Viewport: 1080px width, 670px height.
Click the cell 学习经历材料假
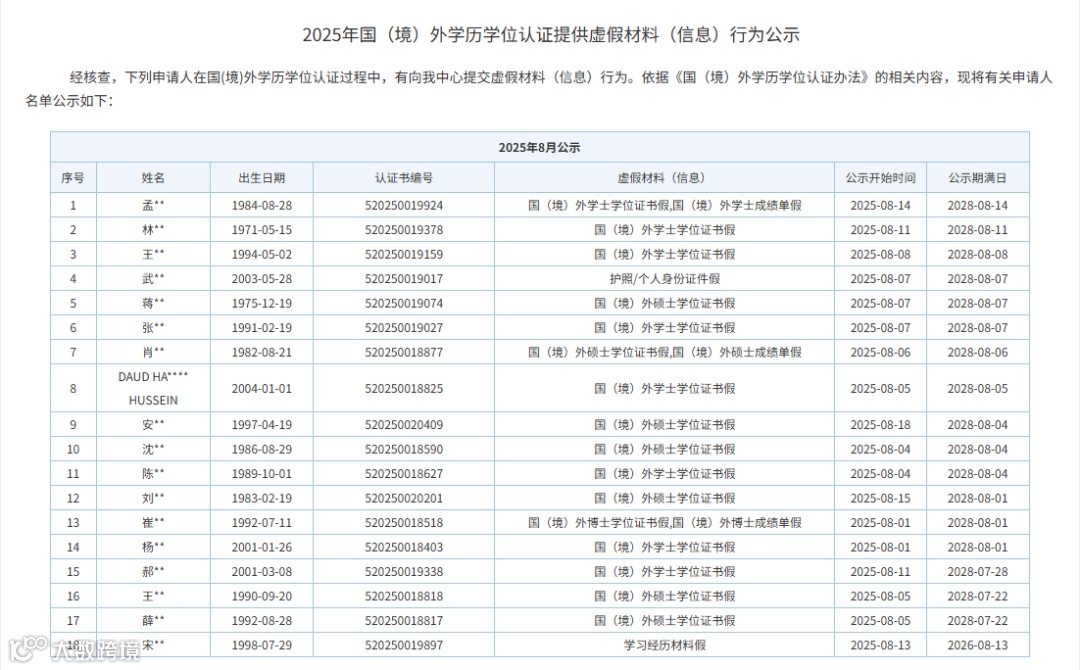(664, 645)
